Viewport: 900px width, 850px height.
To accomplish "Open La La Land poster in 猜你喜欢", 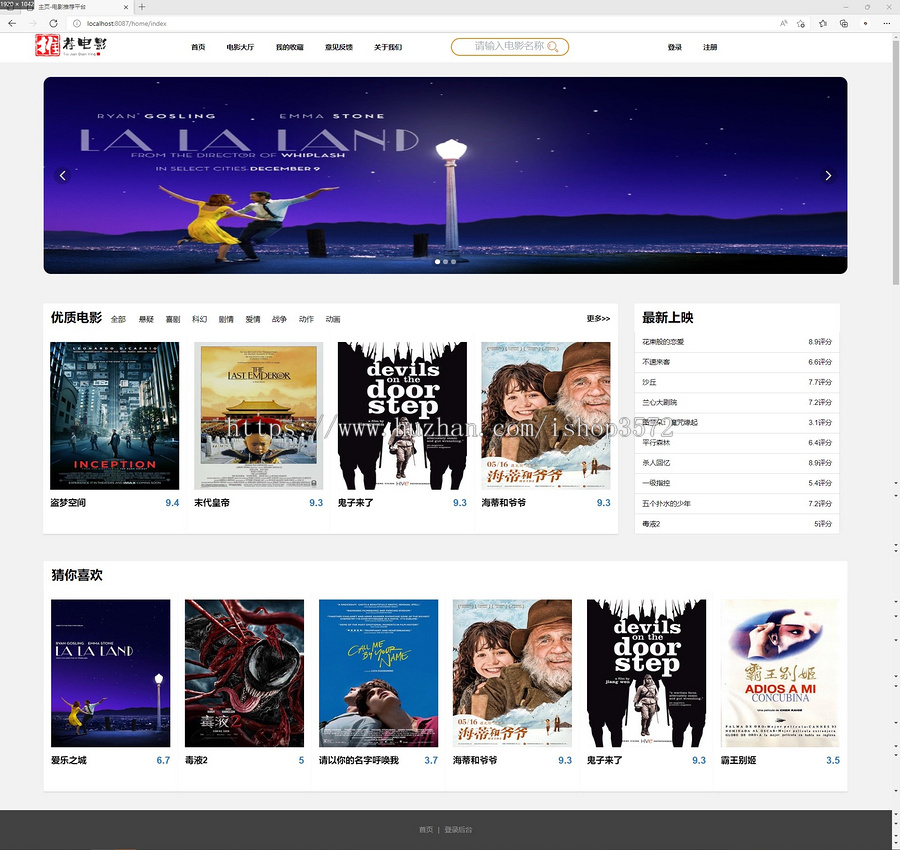I will (110, 673).
